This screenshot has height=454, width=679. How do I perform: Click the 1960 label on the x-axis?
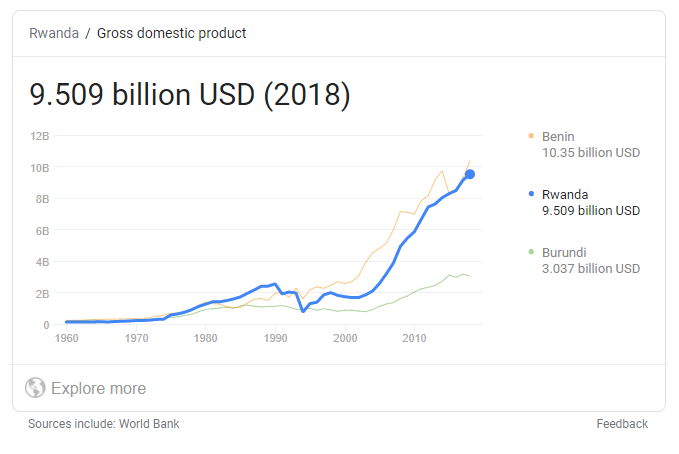click(66, 339)
